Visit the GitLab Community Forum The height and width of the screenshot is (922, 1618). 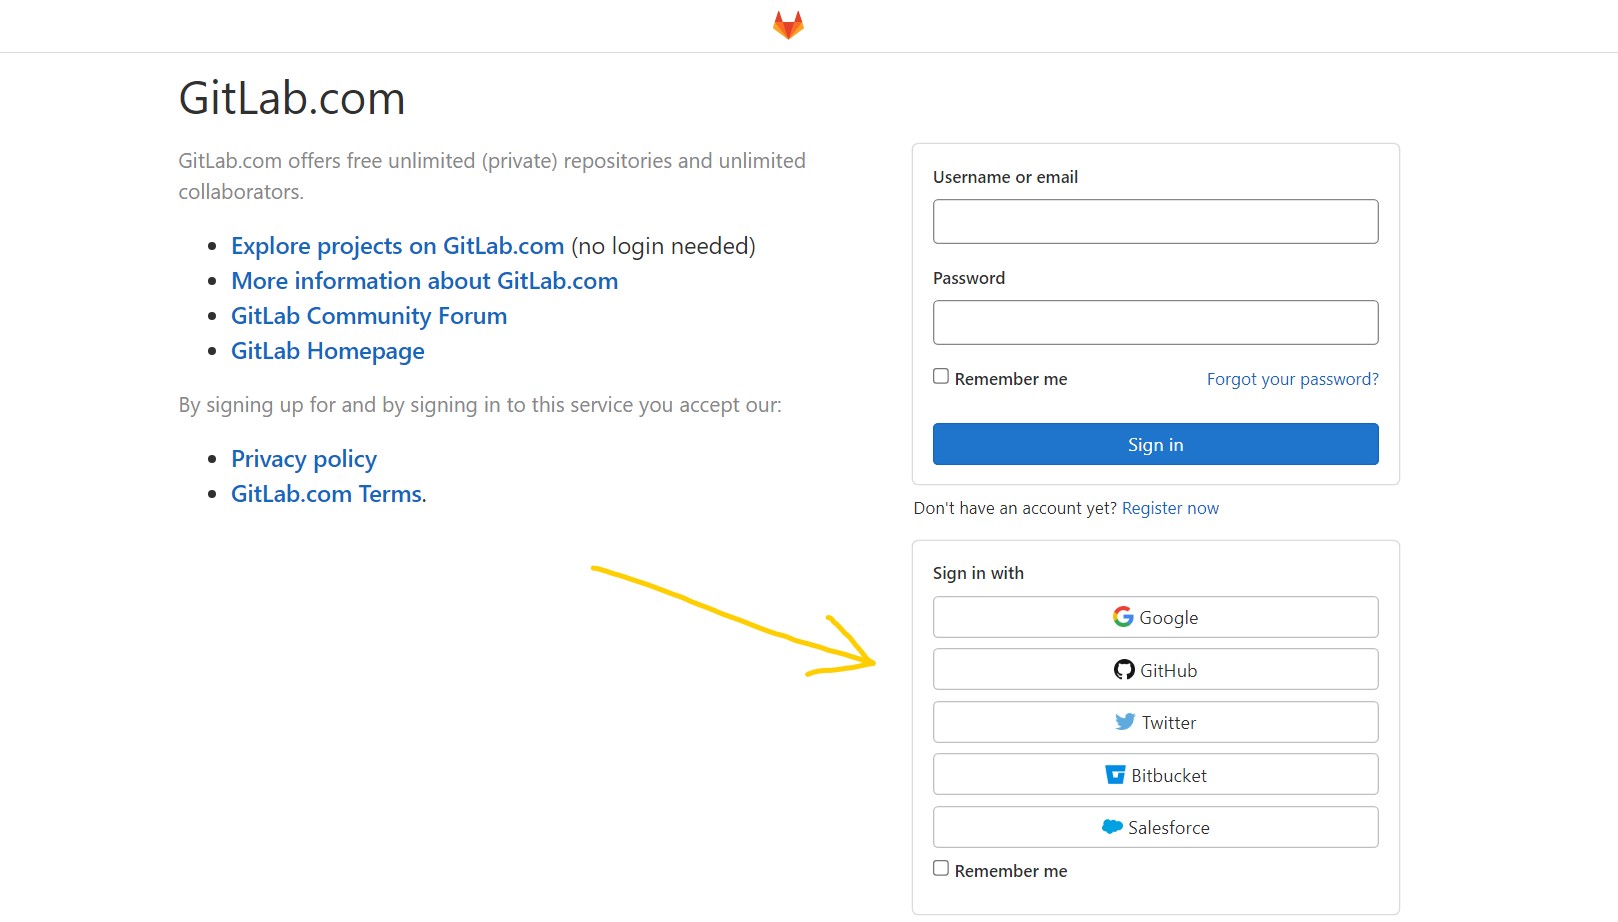369,316
